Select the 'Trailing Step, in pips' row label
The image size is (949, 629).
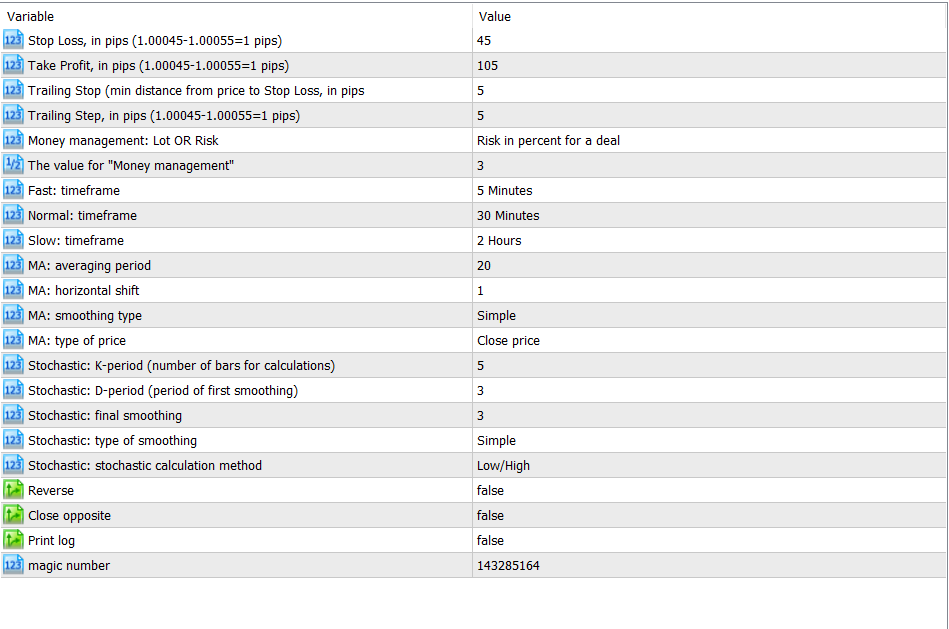(163, 116)
